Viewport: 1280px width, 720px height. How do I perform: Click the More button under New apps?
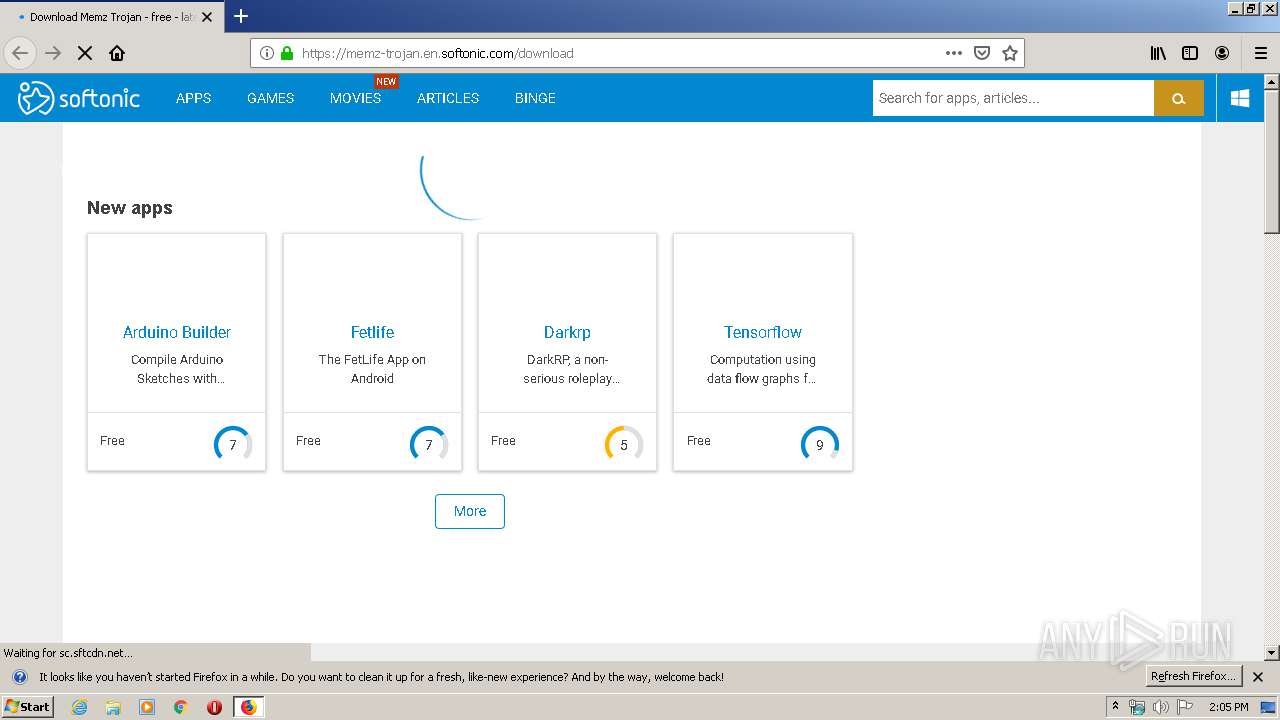(470, 511)
